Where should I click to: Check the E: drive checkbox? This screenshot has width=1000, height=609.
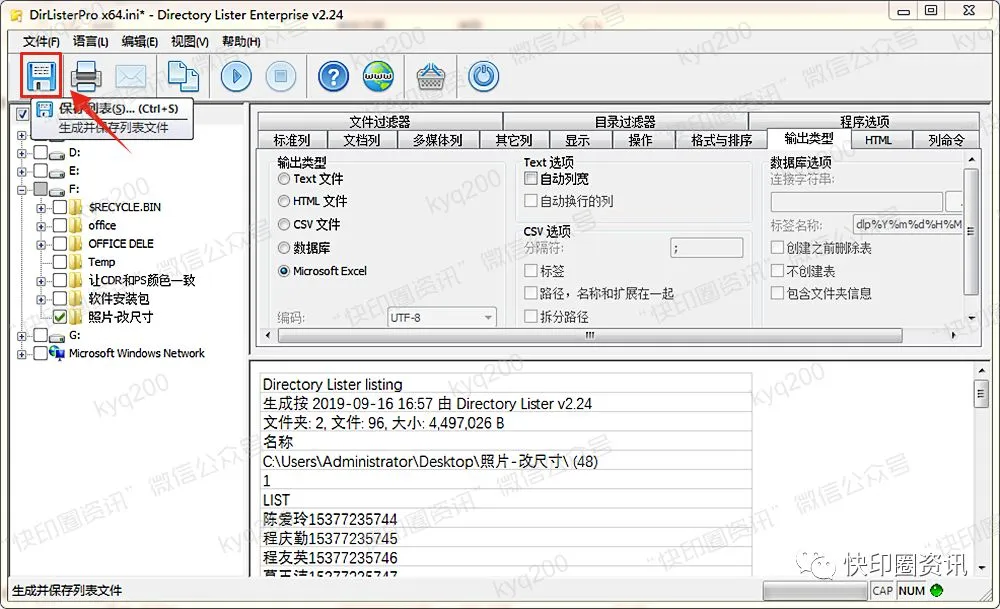tap(40, 171)
